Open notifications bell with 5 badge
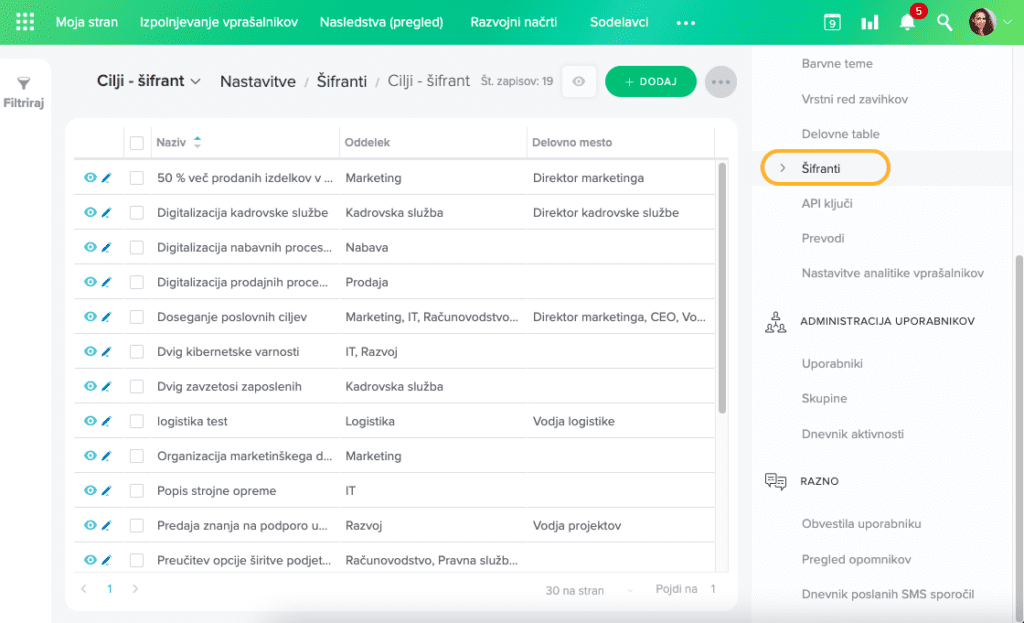 pyautogui.click(x=908, y=22)
